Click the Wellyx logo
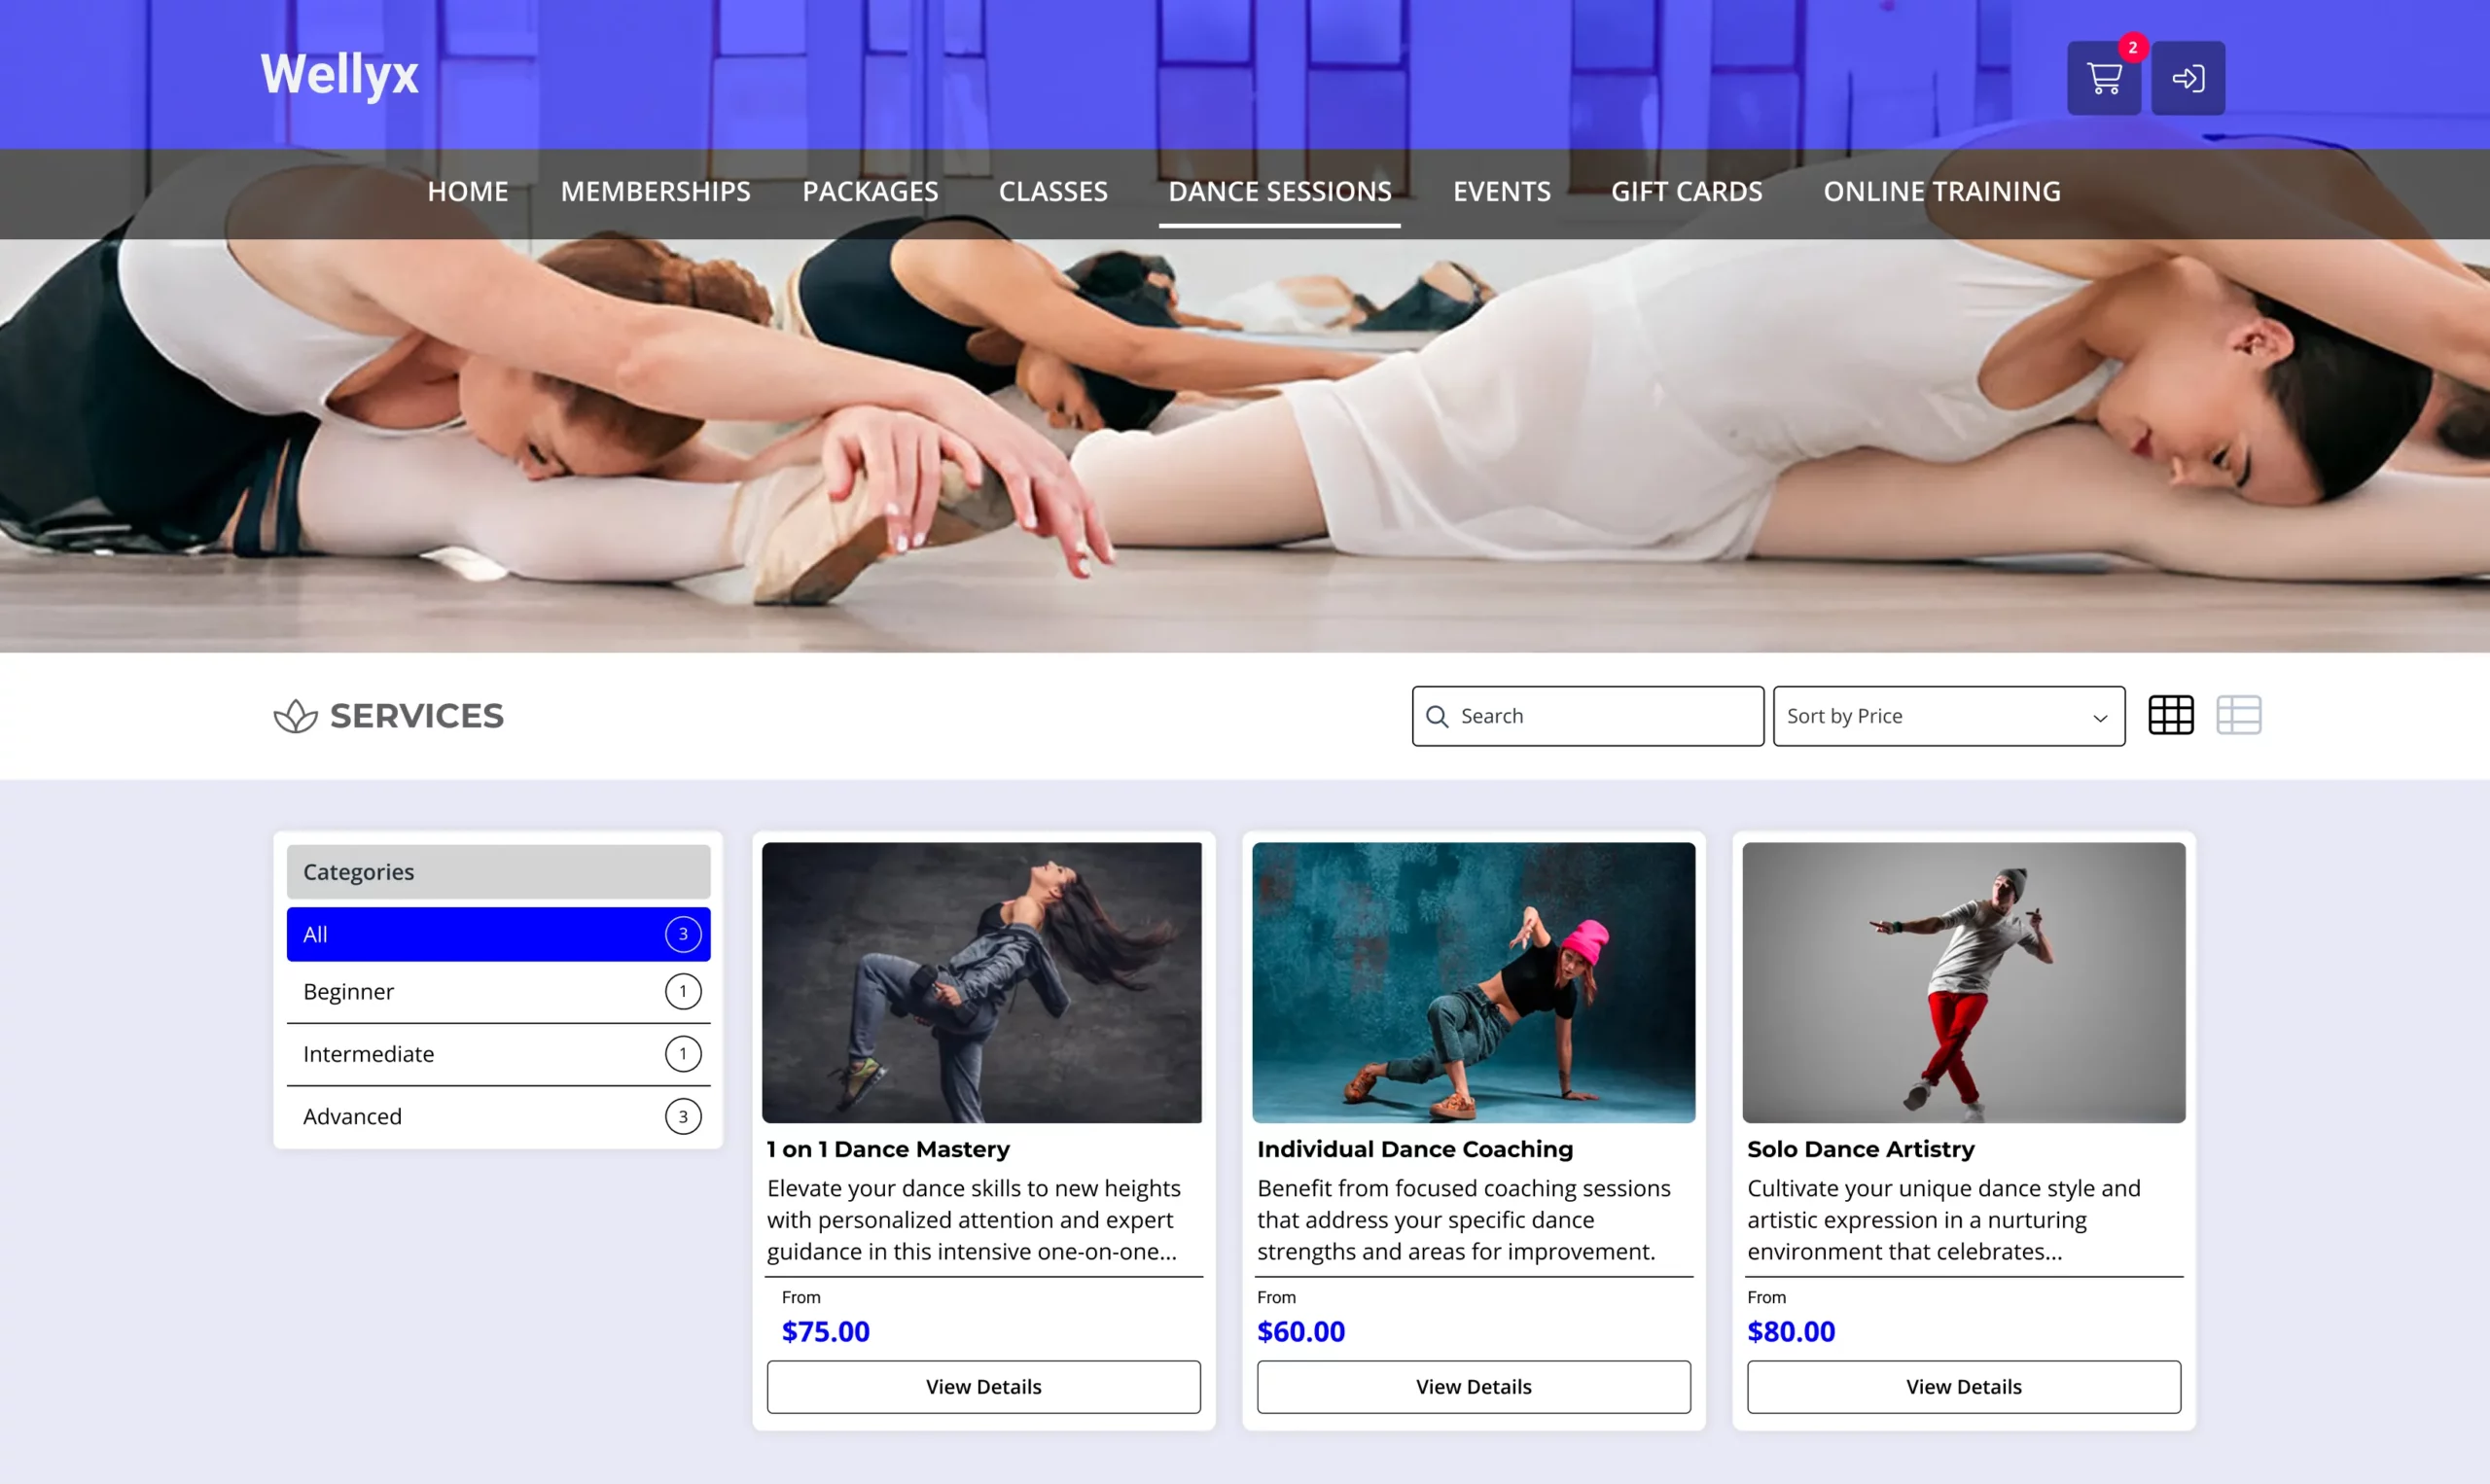This screenshot has height=1484, width=2490. coord(339,74)
